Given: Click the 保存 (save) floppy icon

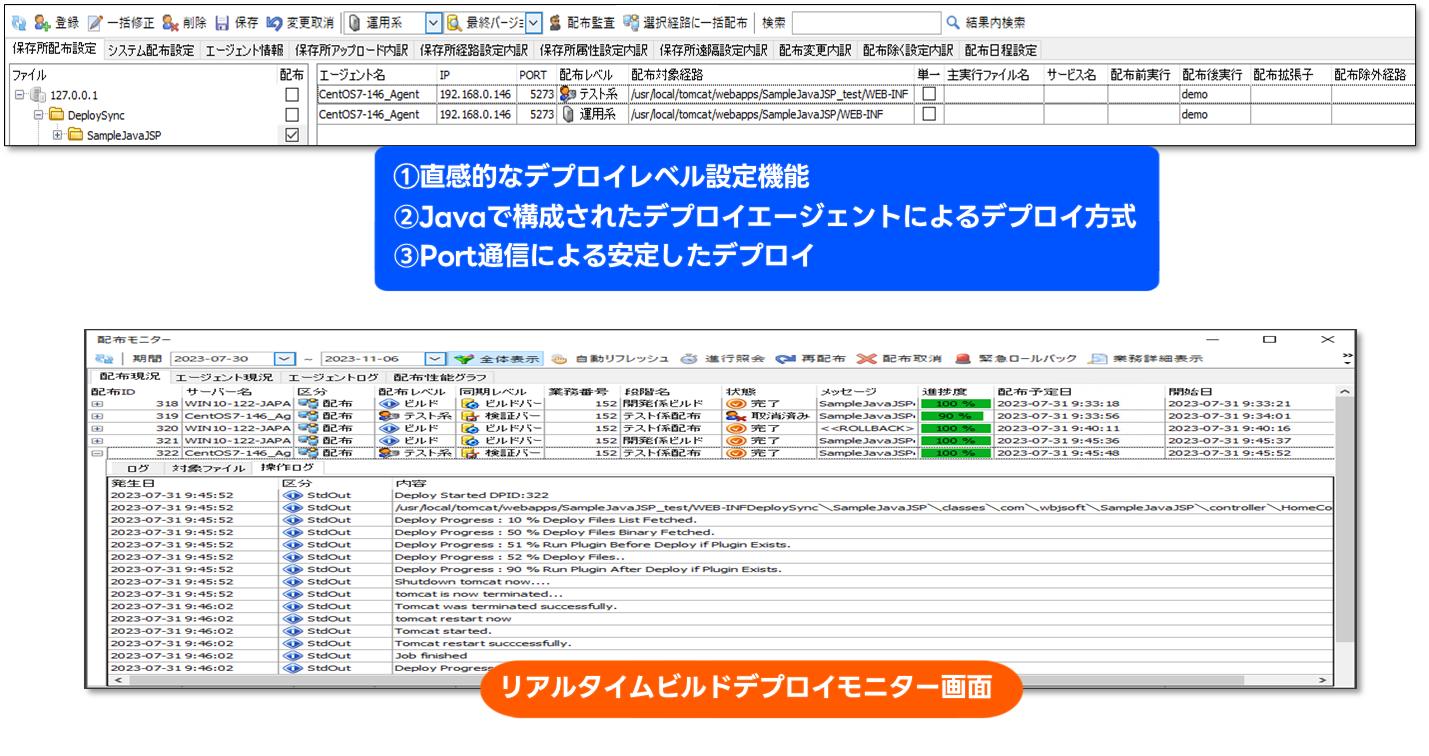Looking at the screenshot, I should click(223, 22).
